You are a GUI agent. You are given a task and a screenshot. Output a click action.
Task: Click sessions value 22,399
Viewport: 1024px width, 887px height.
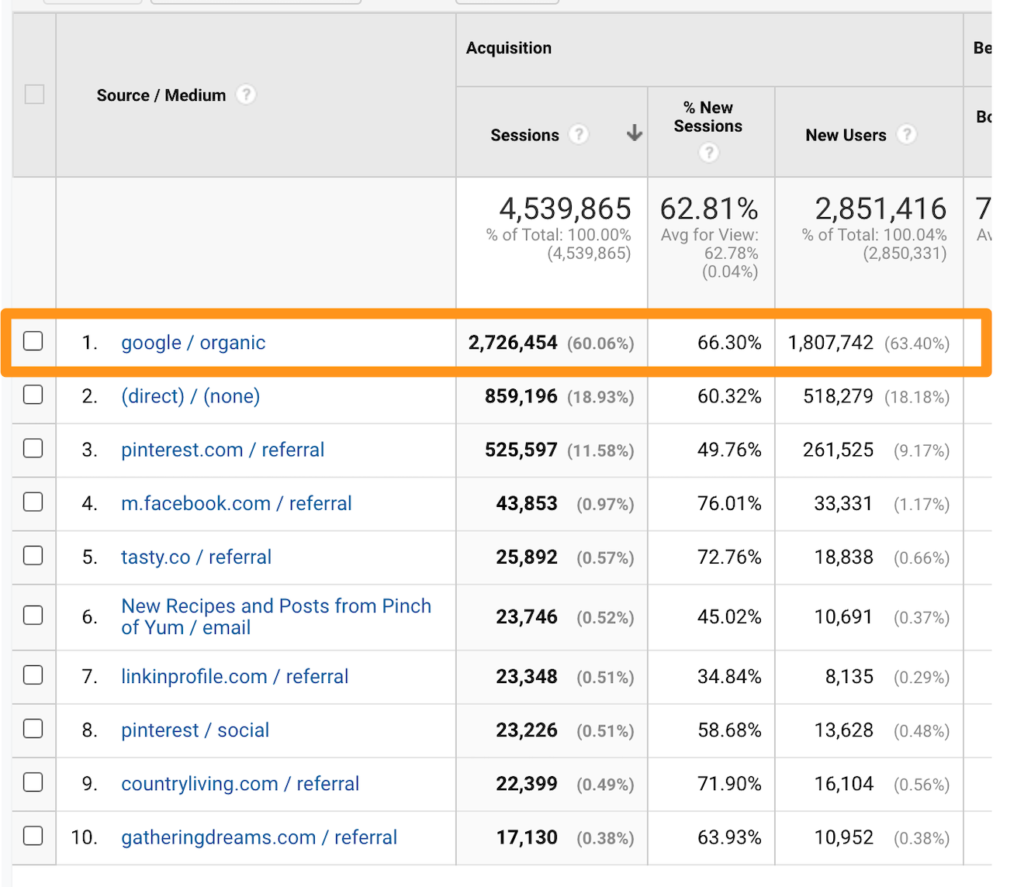pyautogui.click(x=527, y=783)
